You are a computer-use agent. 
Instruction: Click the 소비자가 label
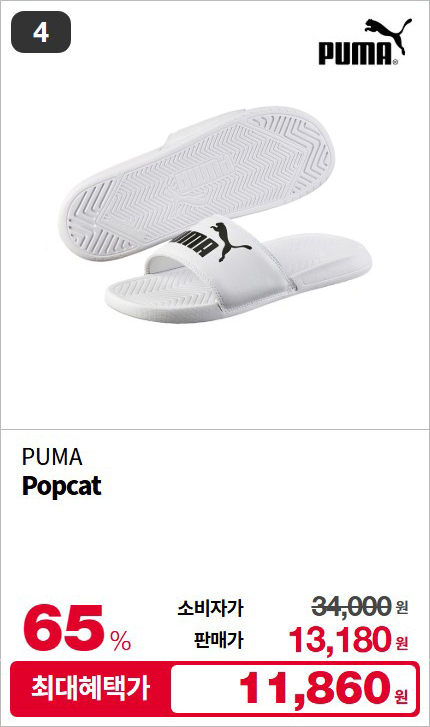(x=210, y=608)
